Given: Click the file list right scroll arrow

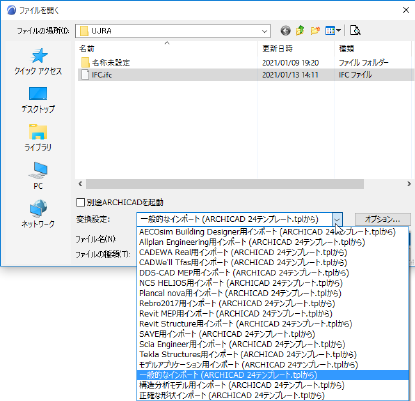Looking at the screenshot, I should [409, 184].
